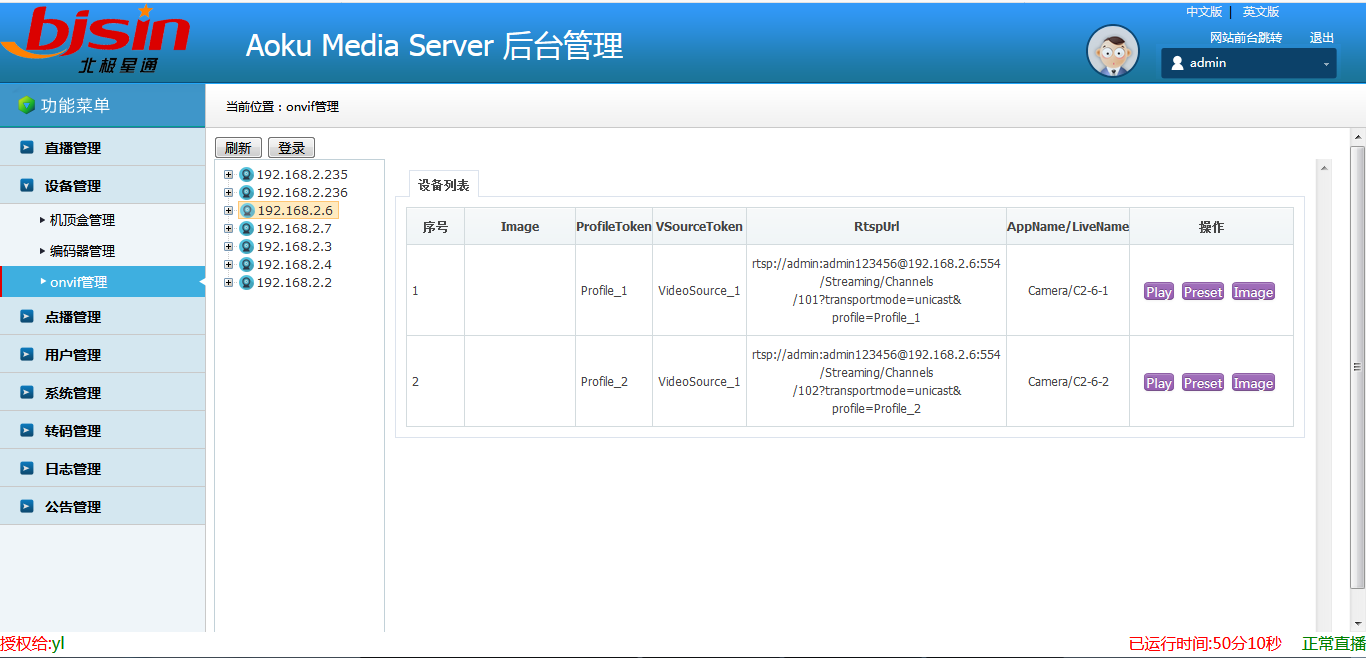The width and height of the screenshot is (1366, 658).
Task: Click the Camera/C2-6-2 cell
Action: click(1068, 381)
